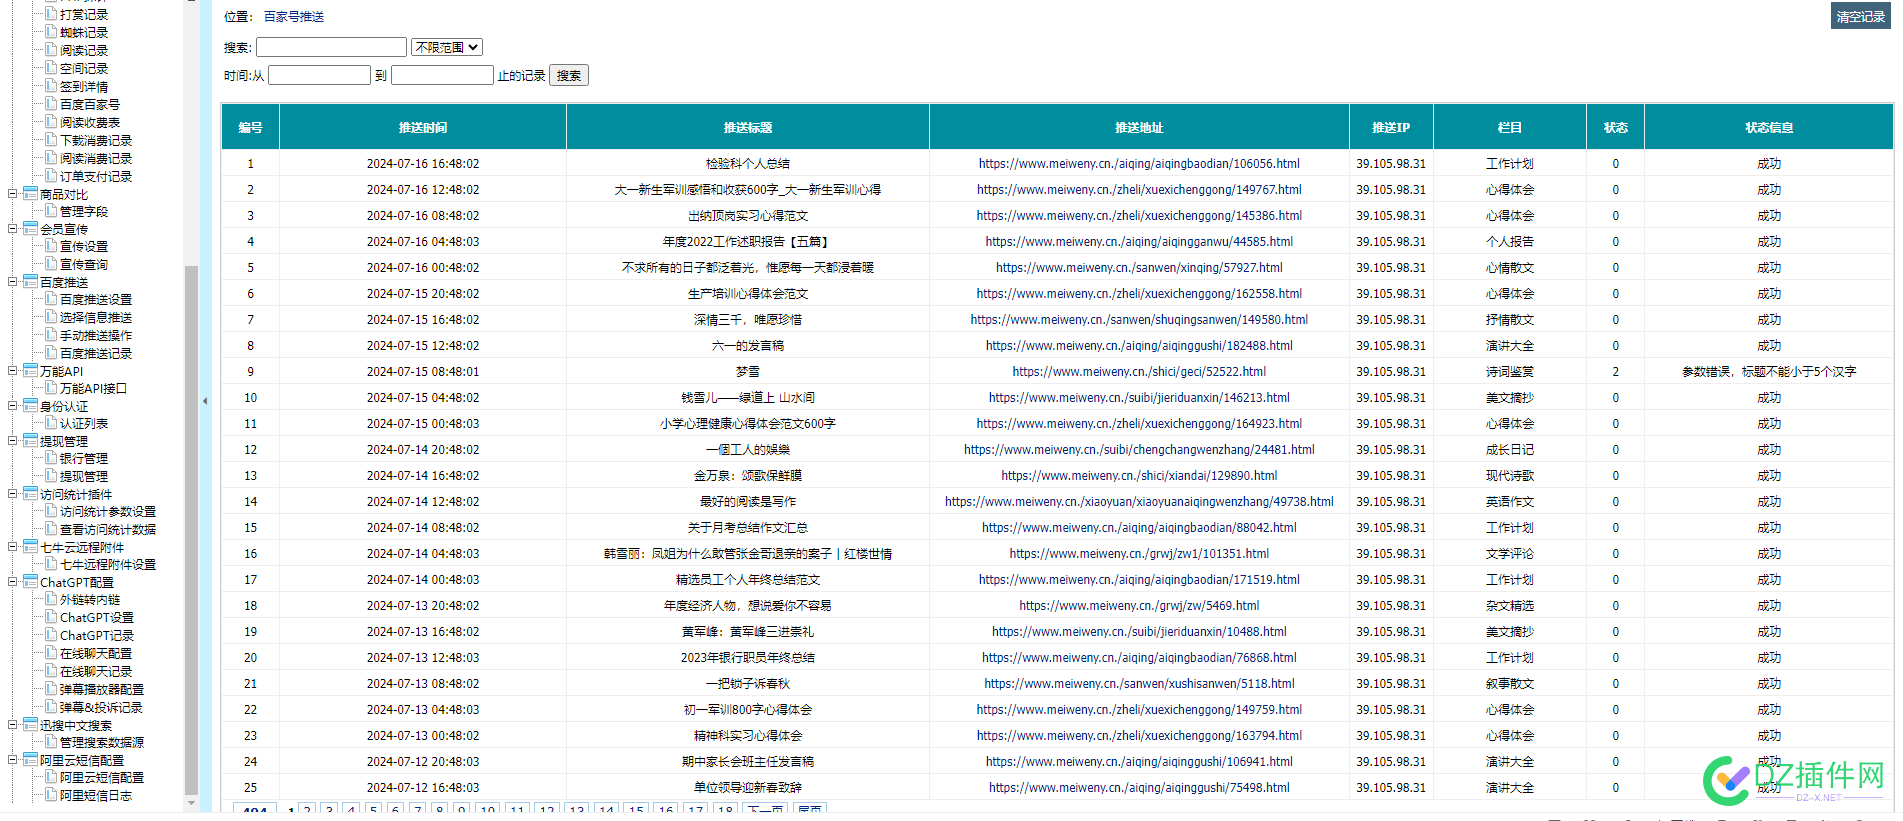
Task: Open 选择信息推送 in the sidebar tree
Action: click(96, 318)
